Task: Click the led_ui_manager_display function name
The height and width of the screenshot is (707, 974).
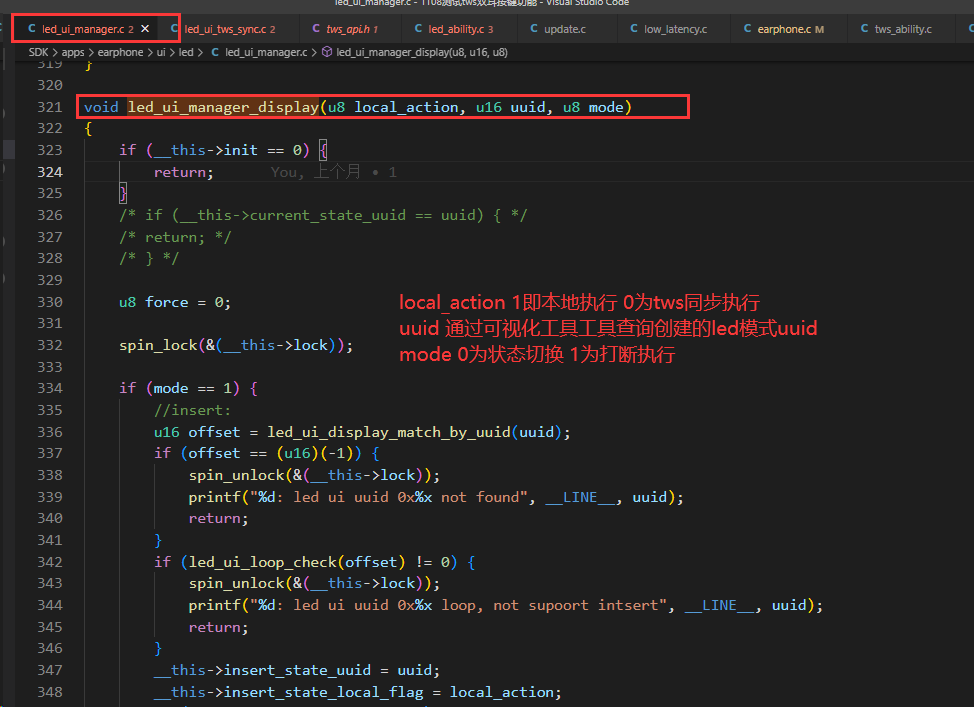Action: click(224, 107)
